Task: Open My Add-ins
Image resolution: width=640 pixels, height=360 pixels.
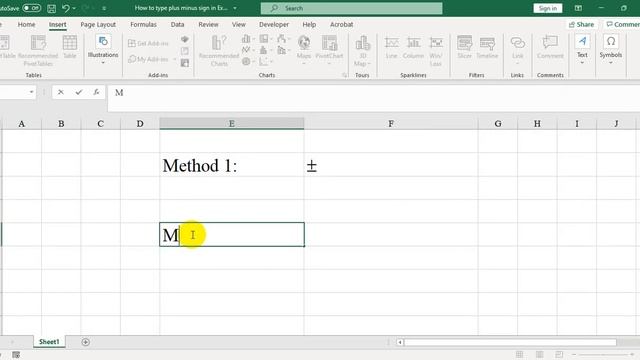Action: (149, 59)
